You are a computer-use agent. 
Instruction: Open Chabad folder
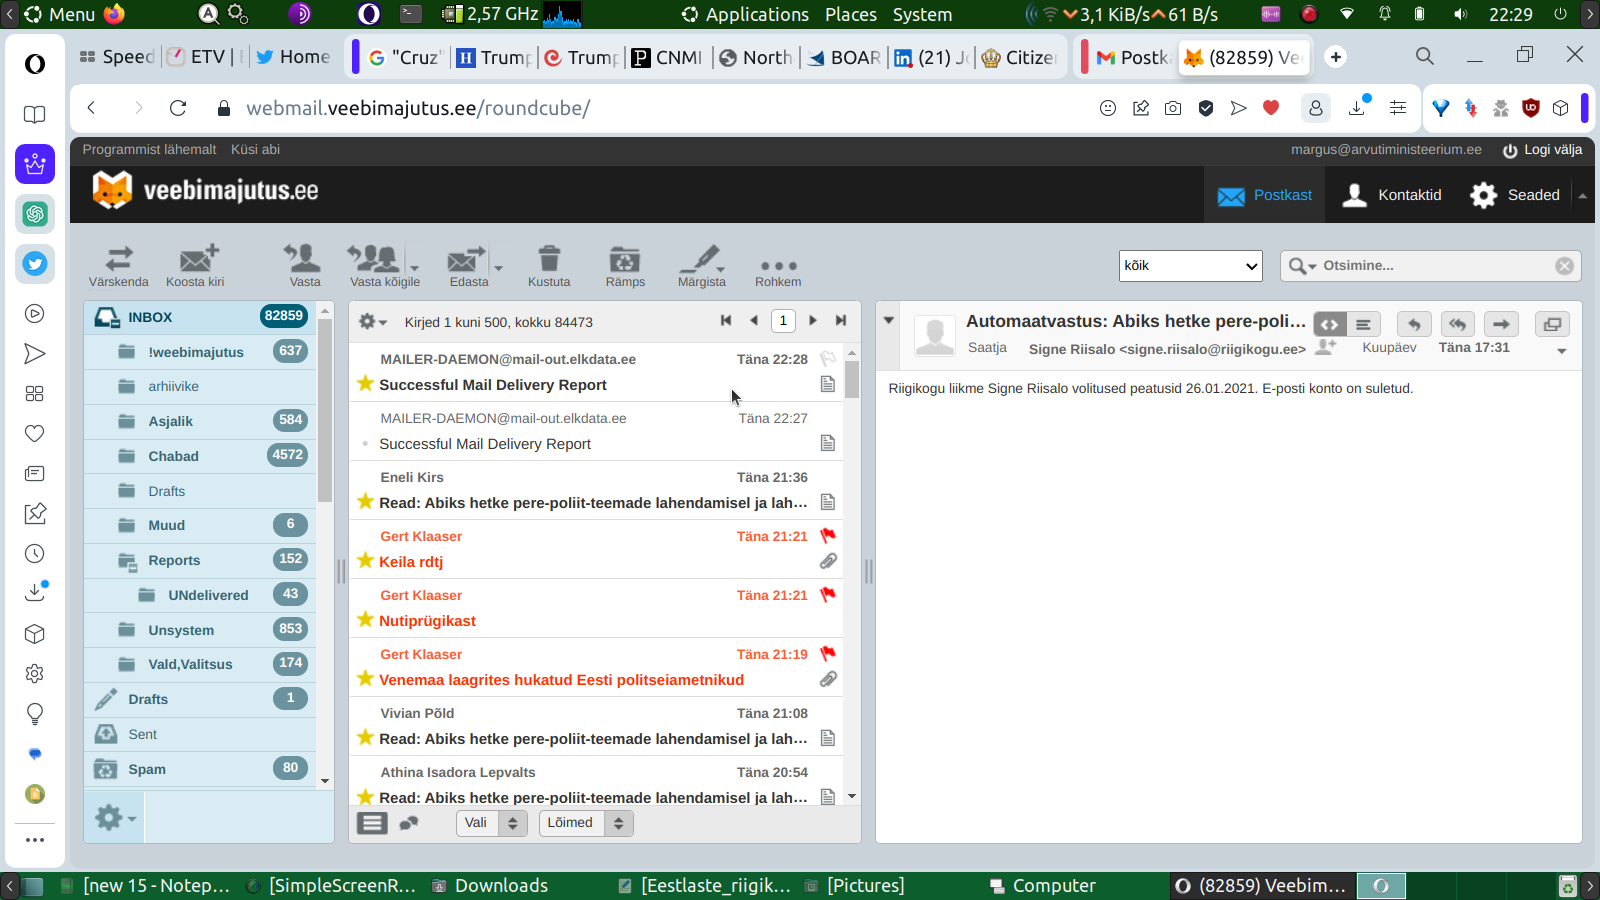(x=201, y=456)
